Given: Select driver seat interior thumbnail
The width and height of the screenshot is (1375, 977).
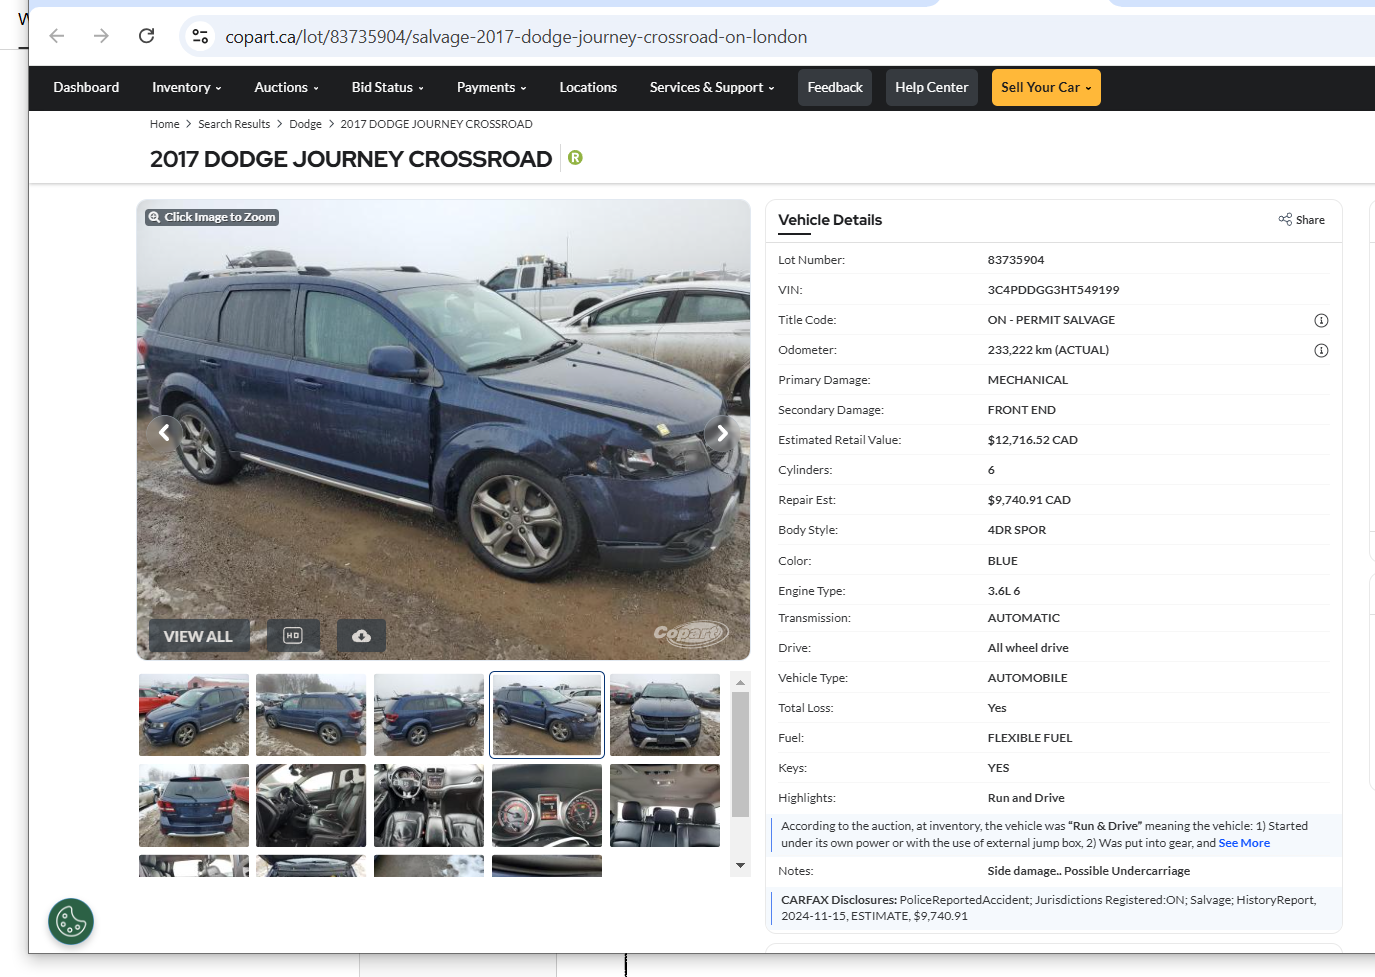Looking at the screenshot, I should (311, 806).
